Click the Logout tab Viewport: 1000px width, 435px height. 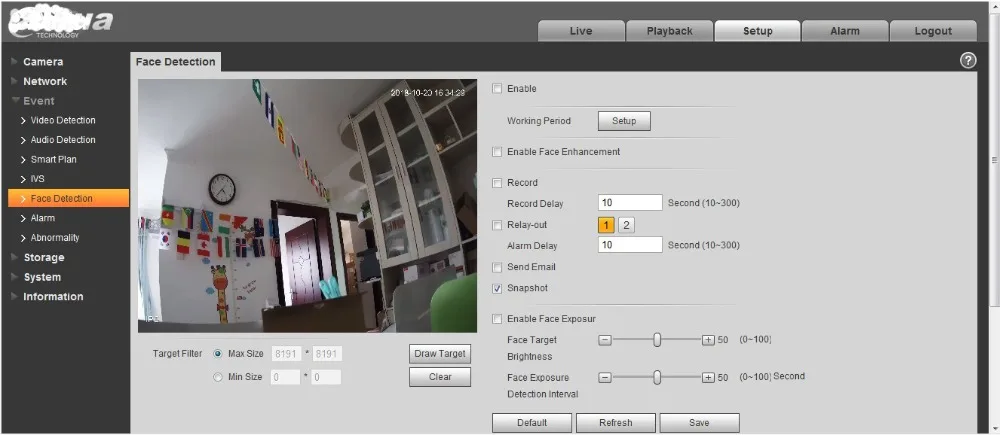click(933, 31)
